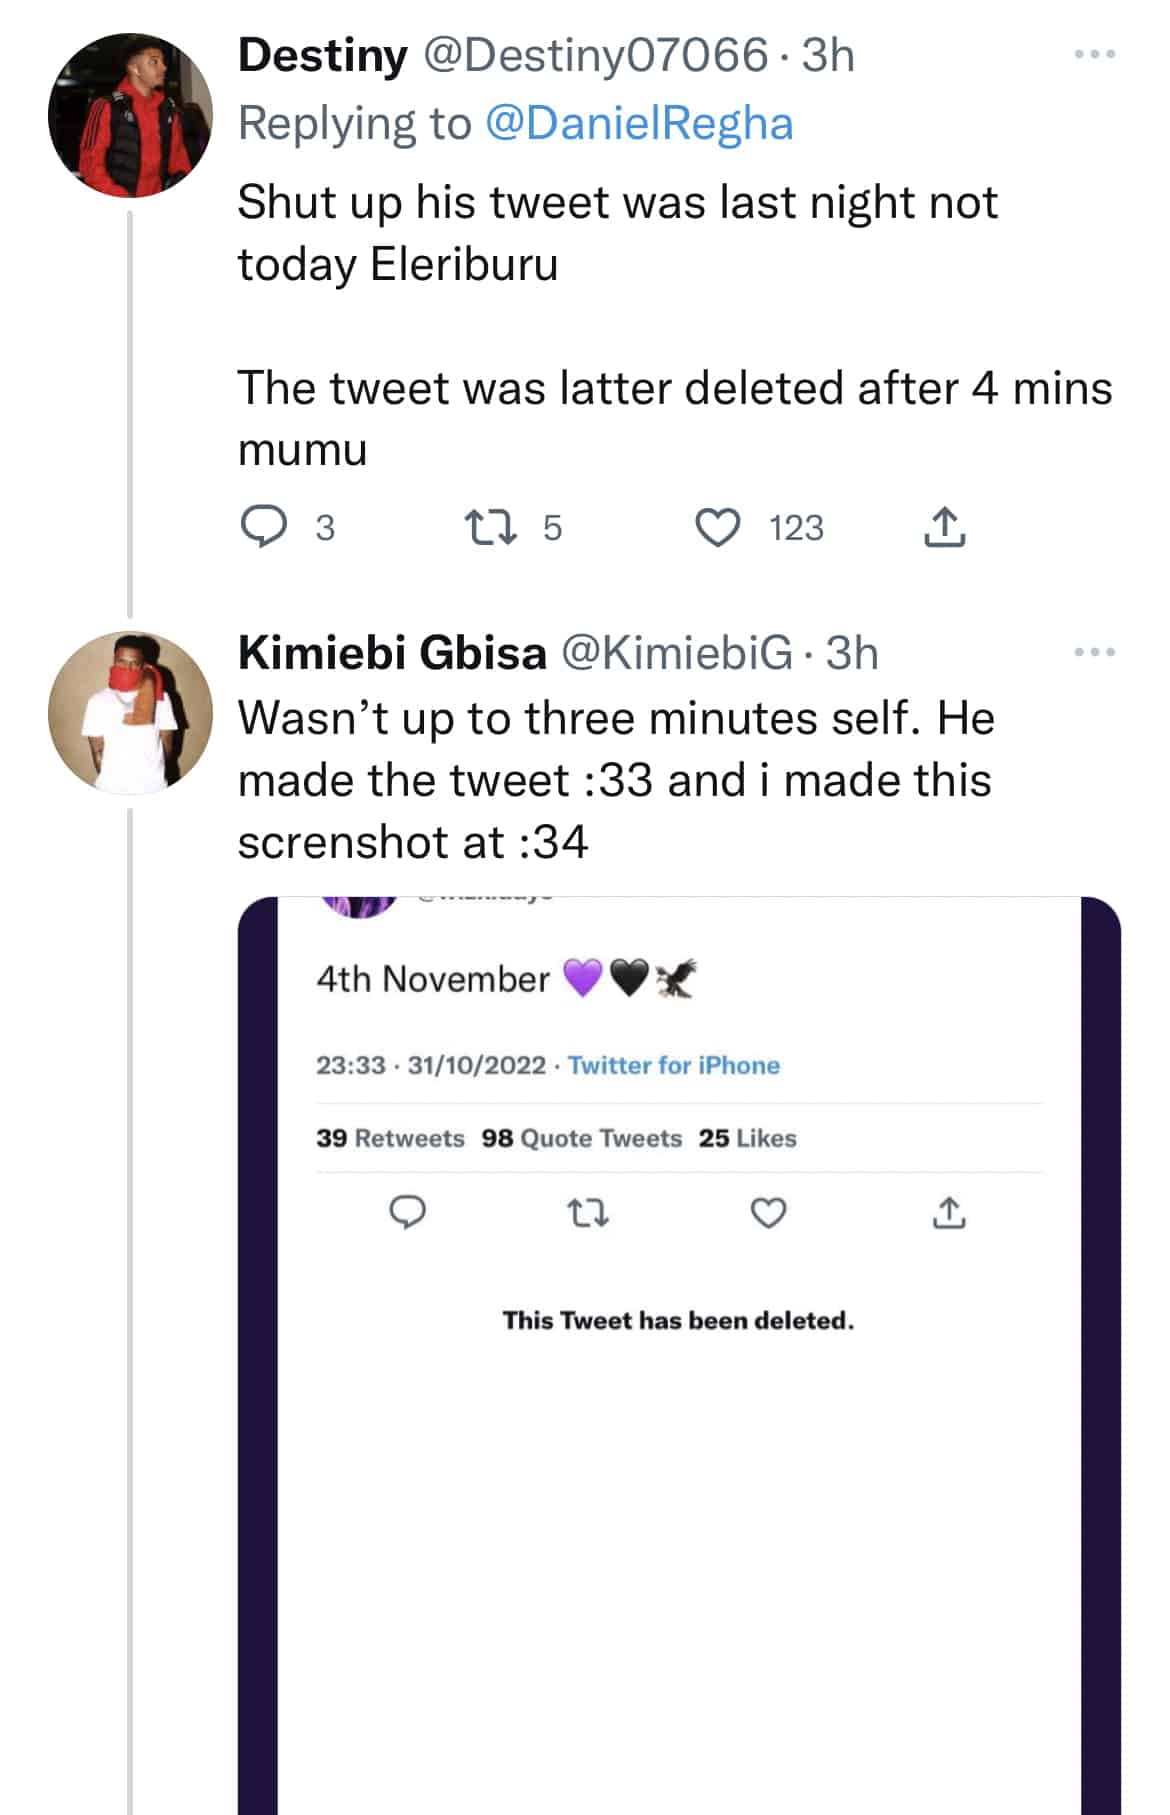Retweet Destiny's tweet
Viewport: 1170px width, 1815px height.
coord(492,527)
